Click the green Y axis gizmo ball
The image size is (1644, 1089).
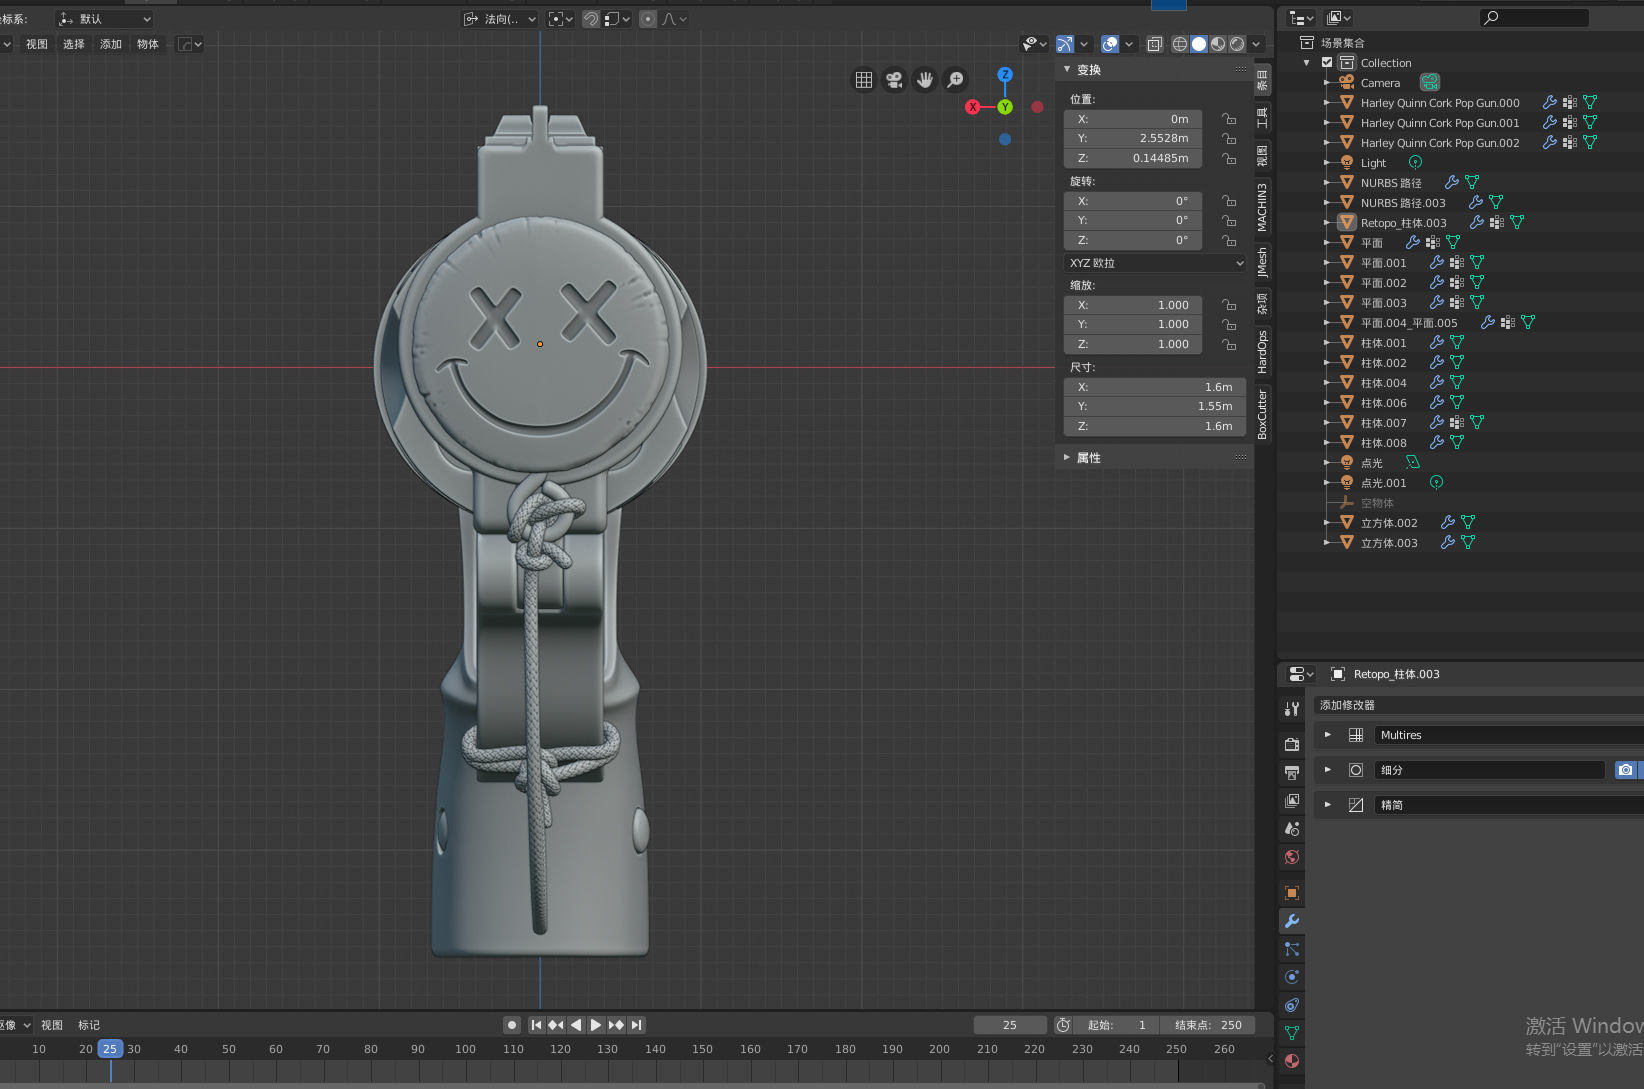click(1005, 107)
